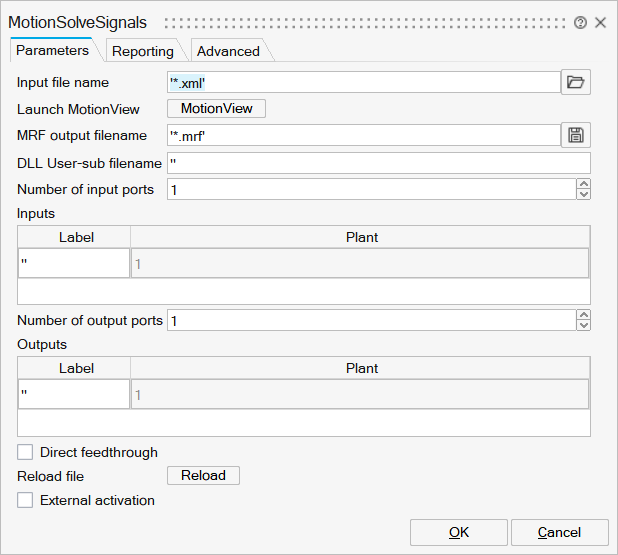Toggle the External activation checkbox
Screen dimensions: 618x555
click(26, 500)
